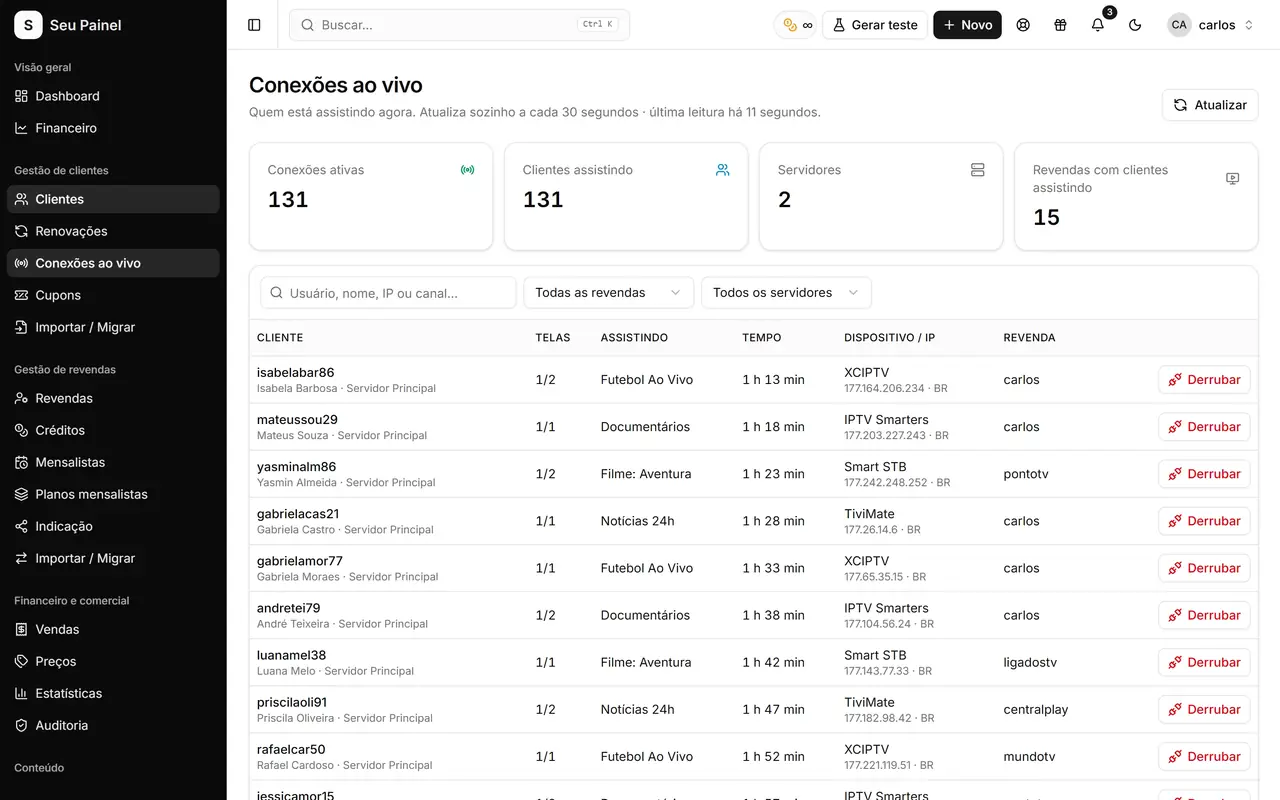1280x800 pixels.
Task: Open Dashboard in the sidebar
Action: (113, 96)
